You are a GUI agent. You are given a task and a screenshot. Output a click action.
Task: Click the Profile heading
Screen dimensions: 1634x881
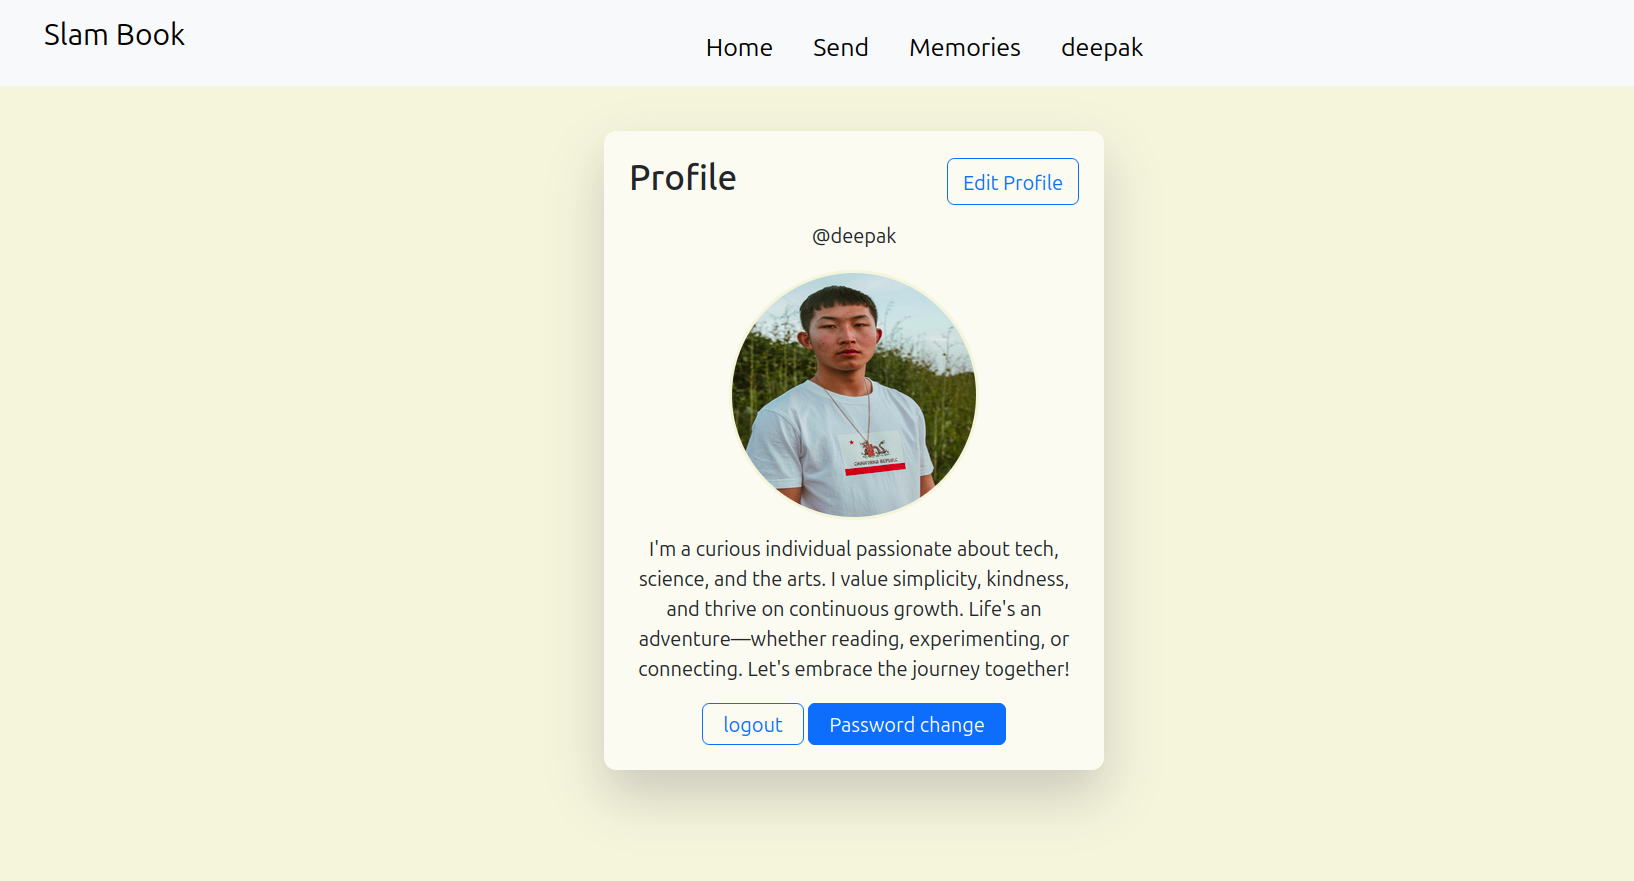tap(683, 177)
